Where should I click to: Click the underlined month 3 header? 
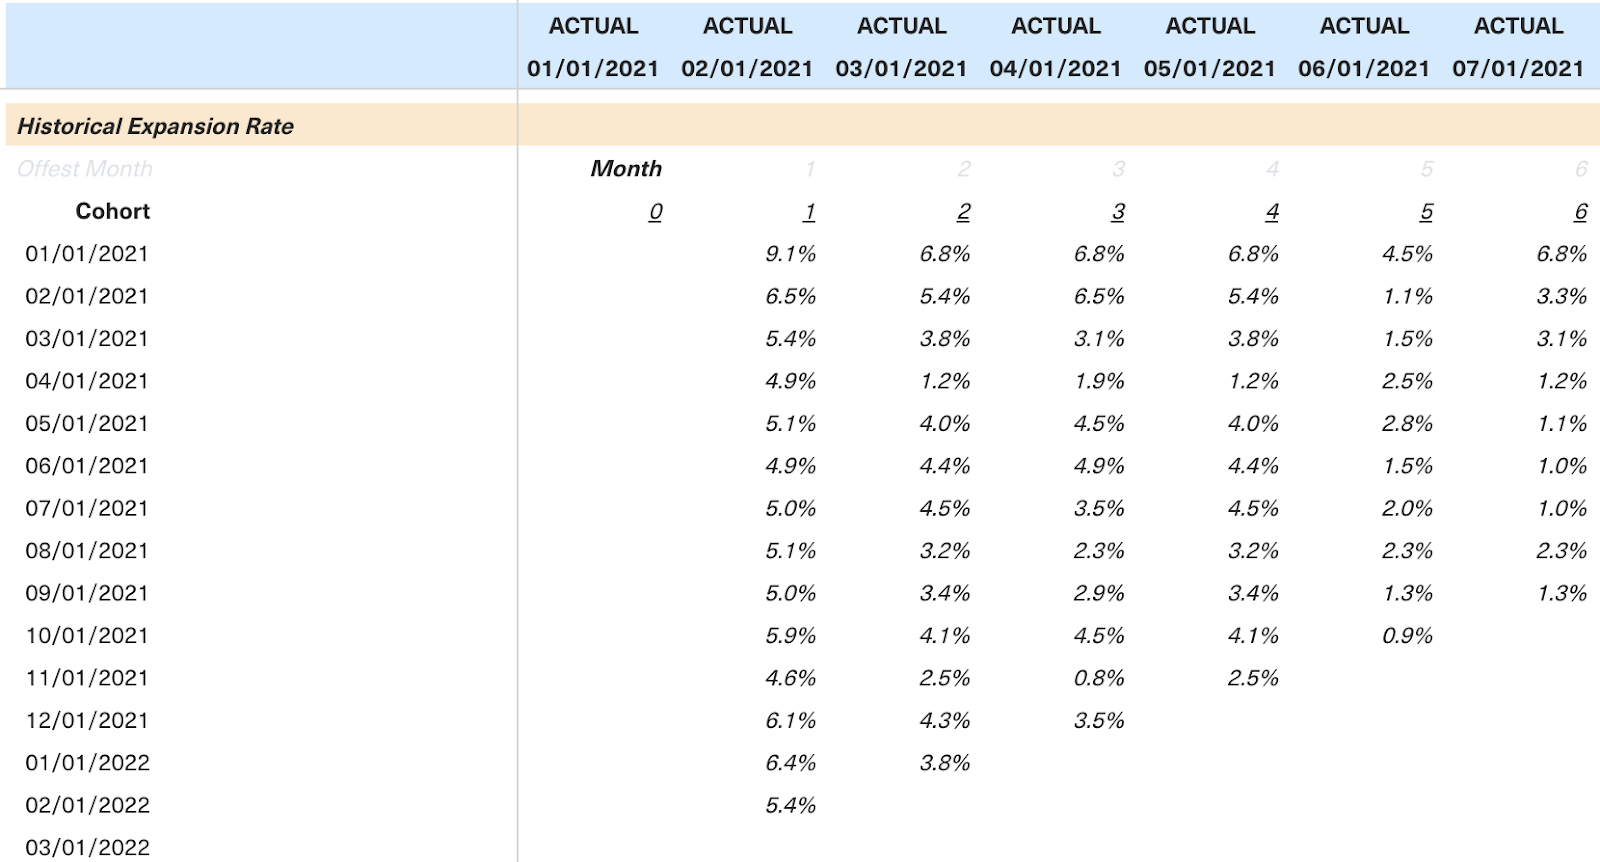tap(1117, 211)
